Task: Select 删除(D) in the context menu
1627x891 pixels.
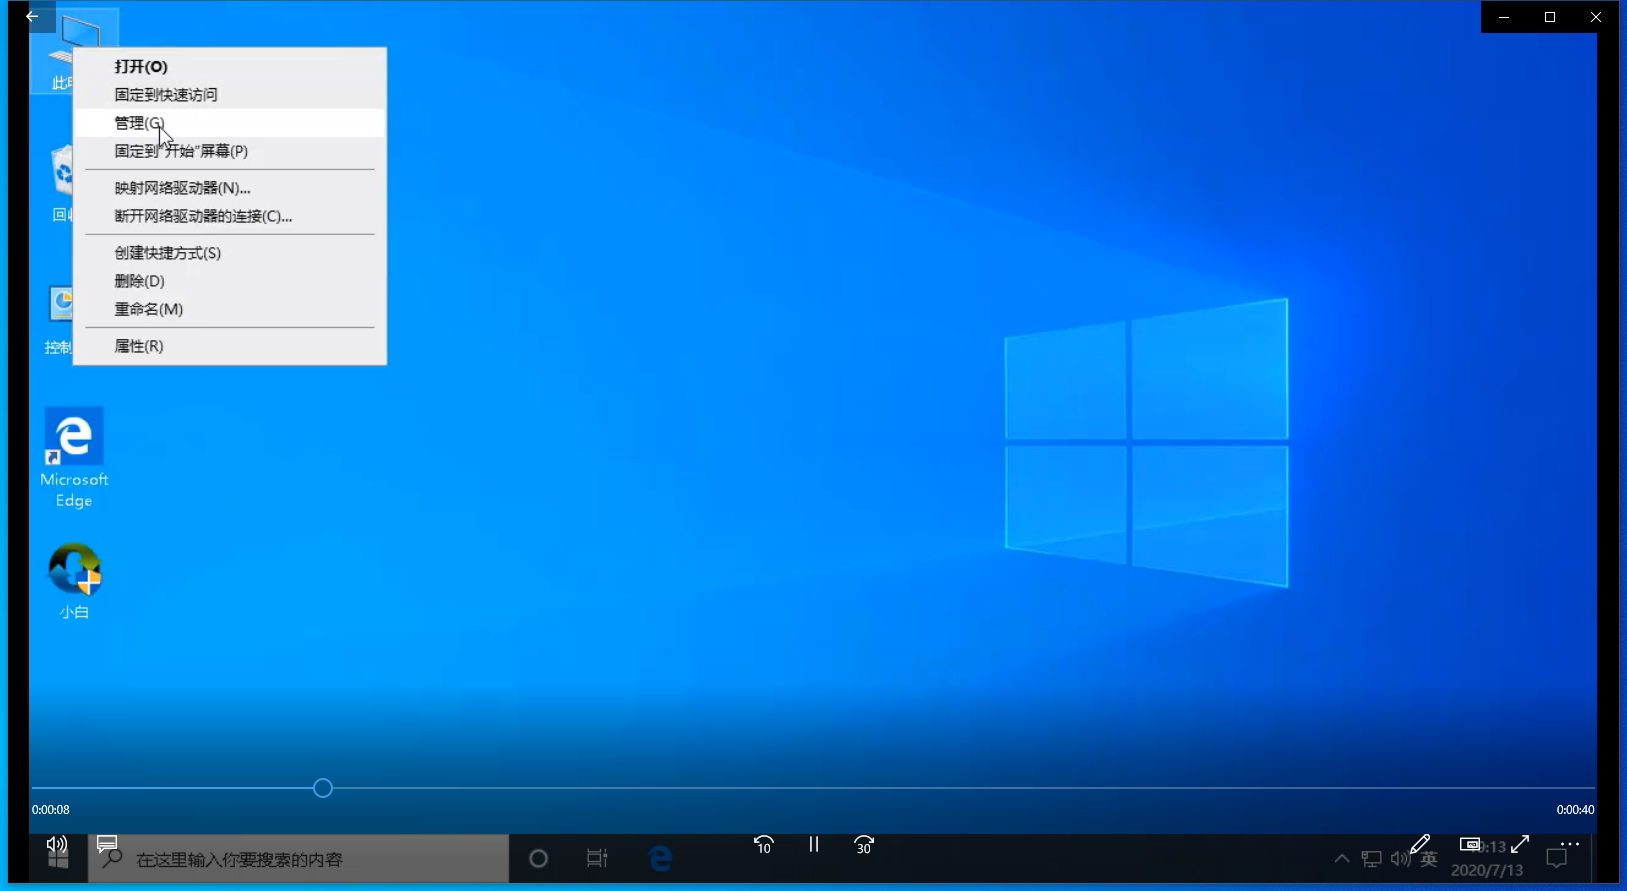Action: 230,280
